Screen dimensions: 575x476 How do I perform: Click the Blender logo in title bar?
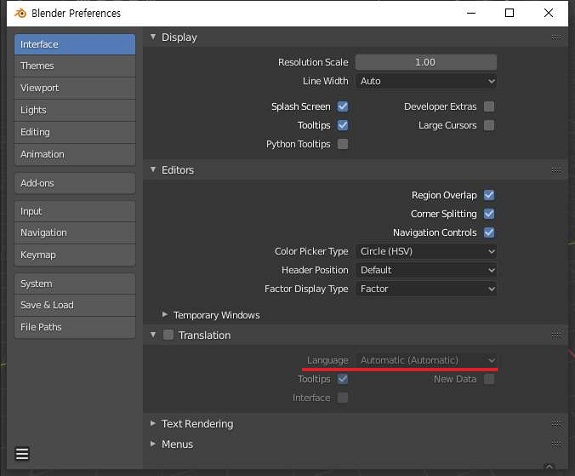click(21, 13)
